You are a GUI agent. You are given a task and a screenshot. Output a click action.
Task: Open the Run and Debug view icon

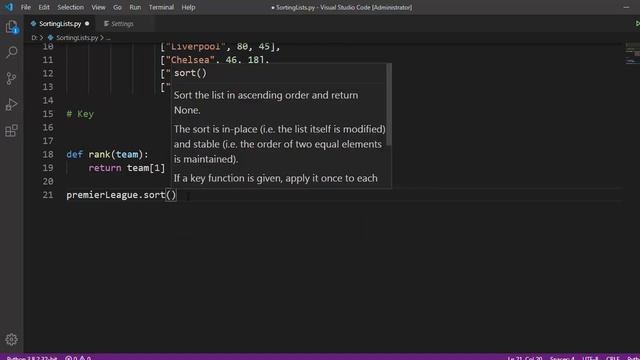point(11,104)
